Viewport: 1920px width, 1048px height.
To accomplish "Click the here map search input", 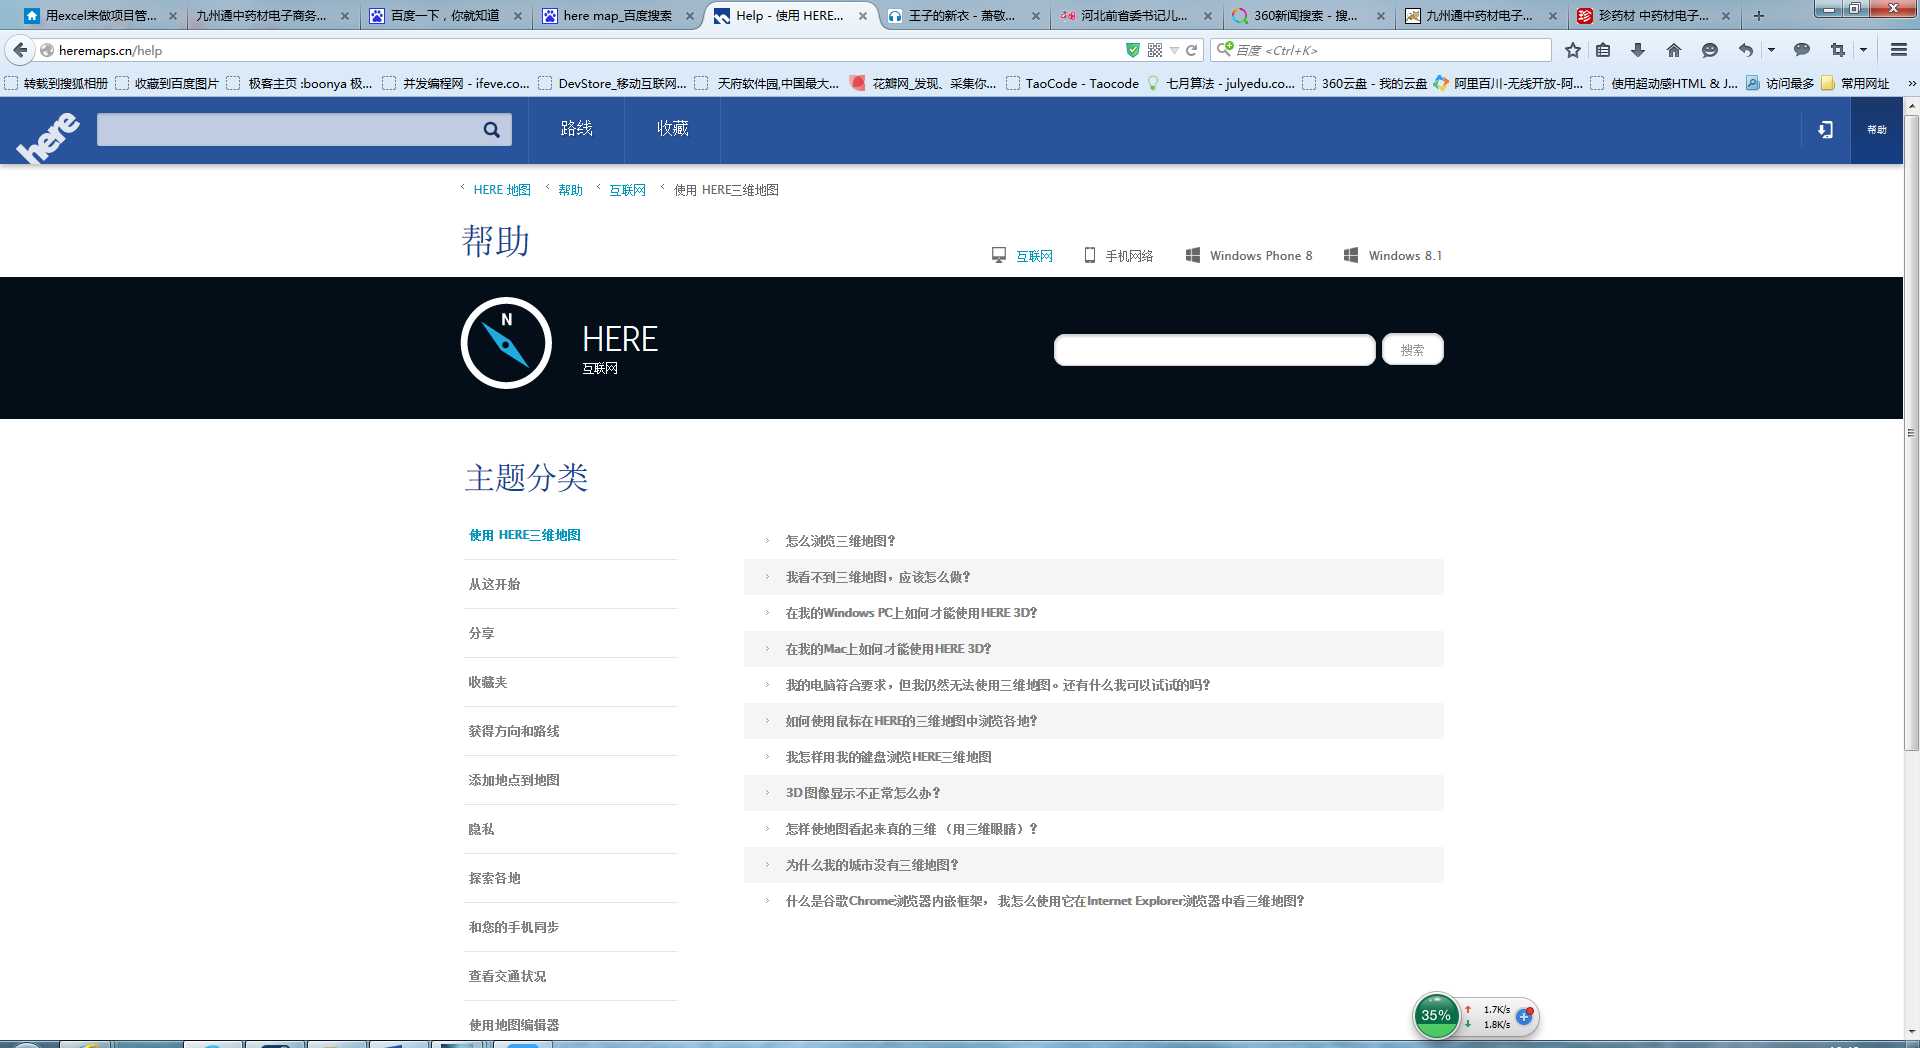I will click(288, 129).
